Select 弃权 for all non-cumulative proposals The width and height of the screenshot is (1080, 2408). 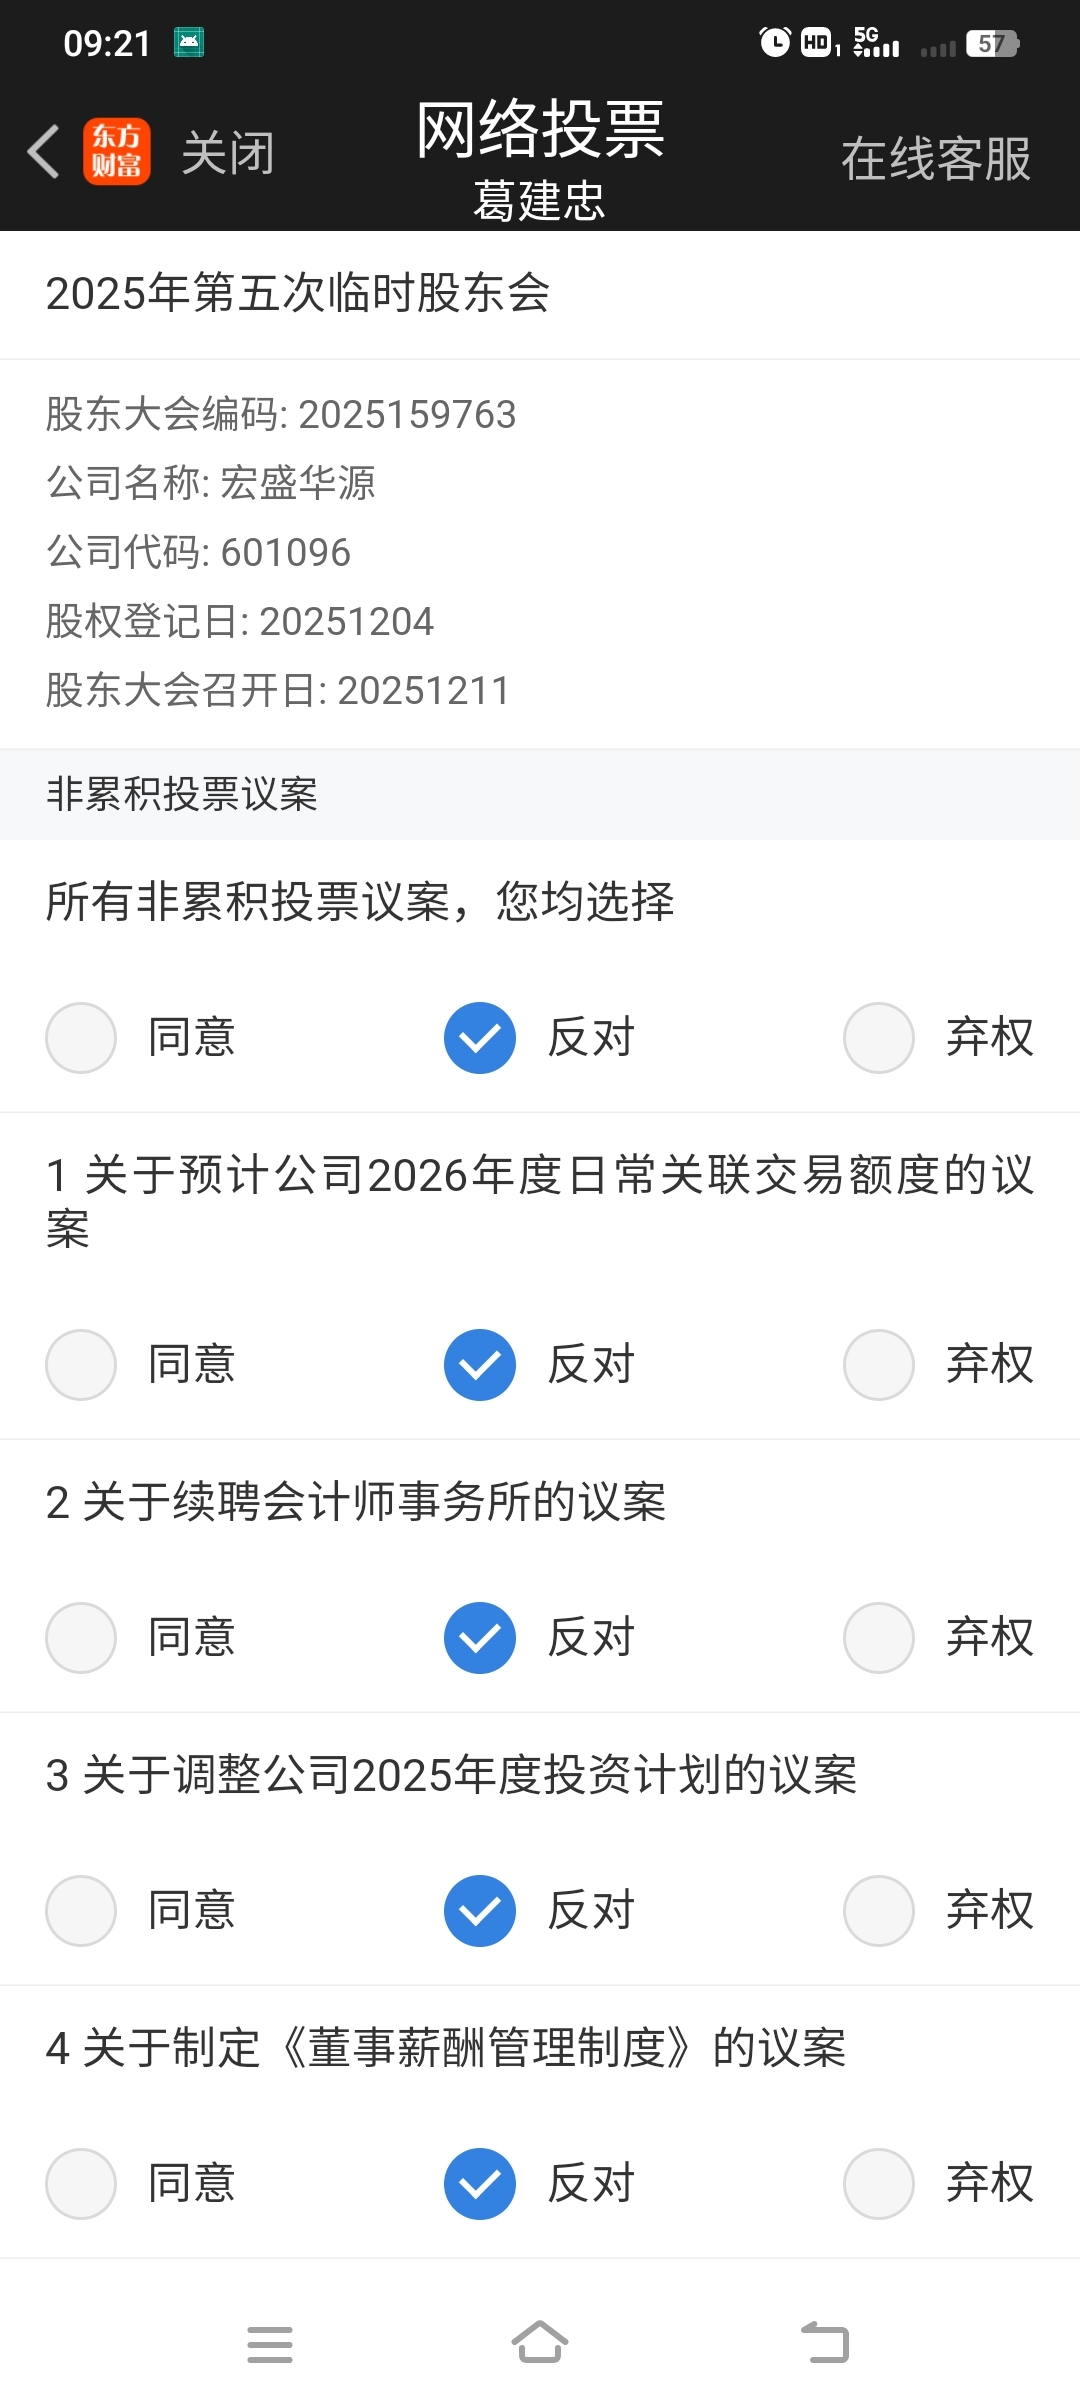879,1038
